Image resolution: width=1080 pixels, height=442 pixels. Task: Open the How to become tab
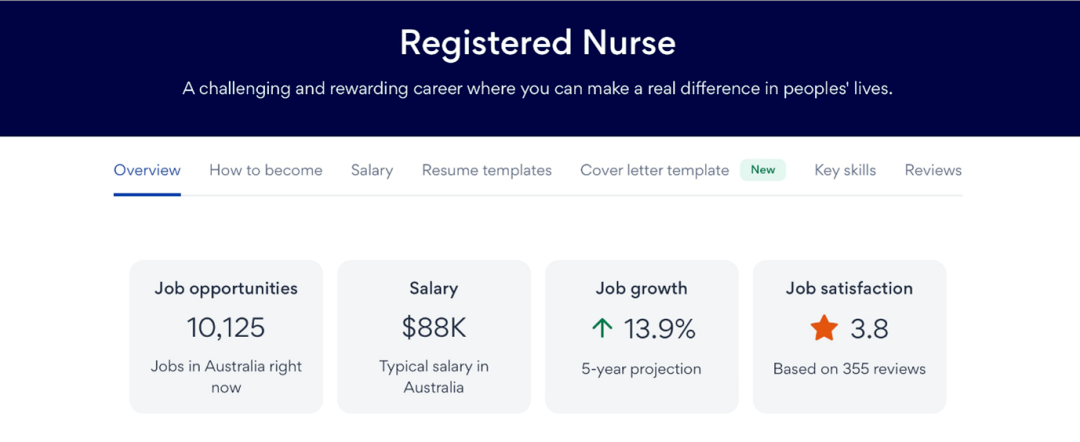tap(266, 170)
